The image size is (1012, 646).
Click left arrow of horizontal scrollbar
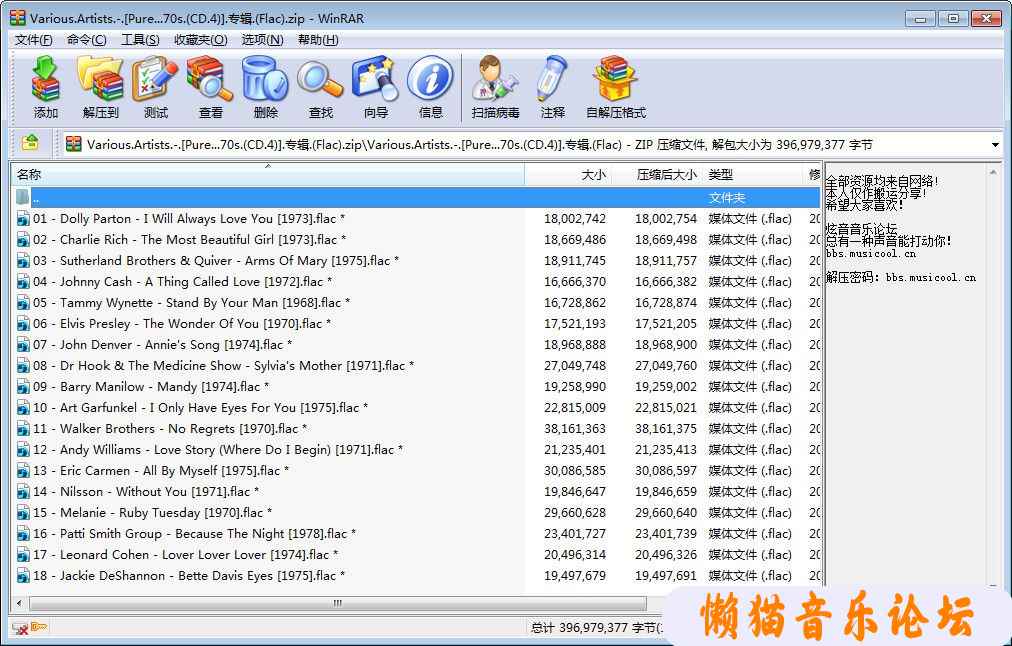[19, 603]
